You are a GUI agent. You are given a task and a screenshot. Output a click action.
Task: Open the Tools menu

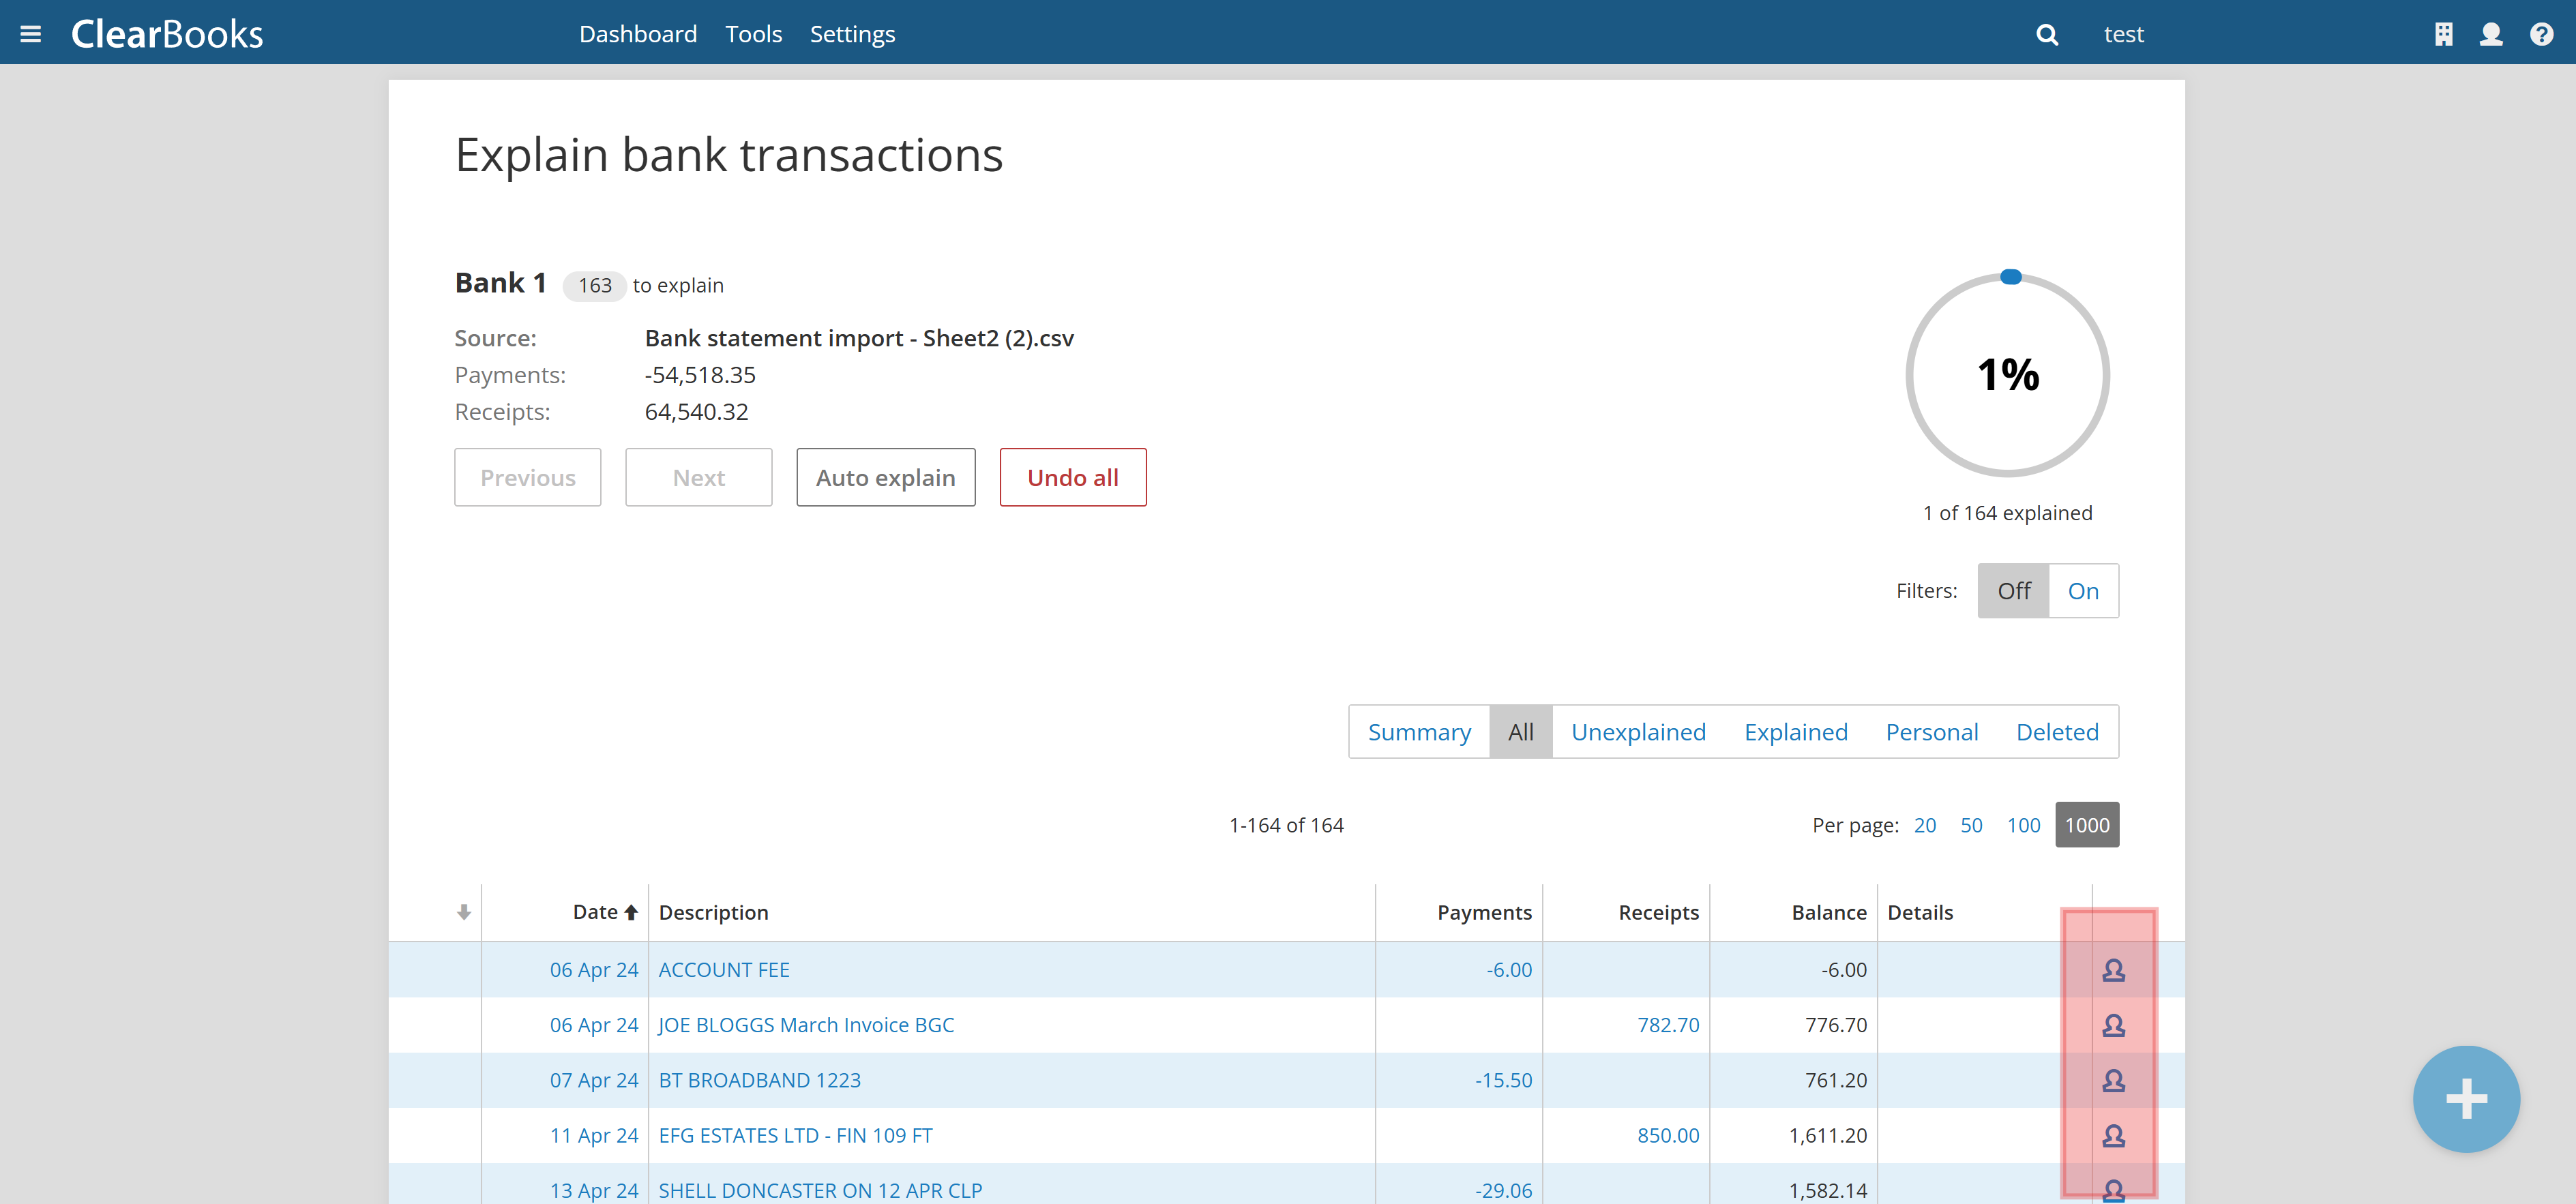[x=753, y=34]
